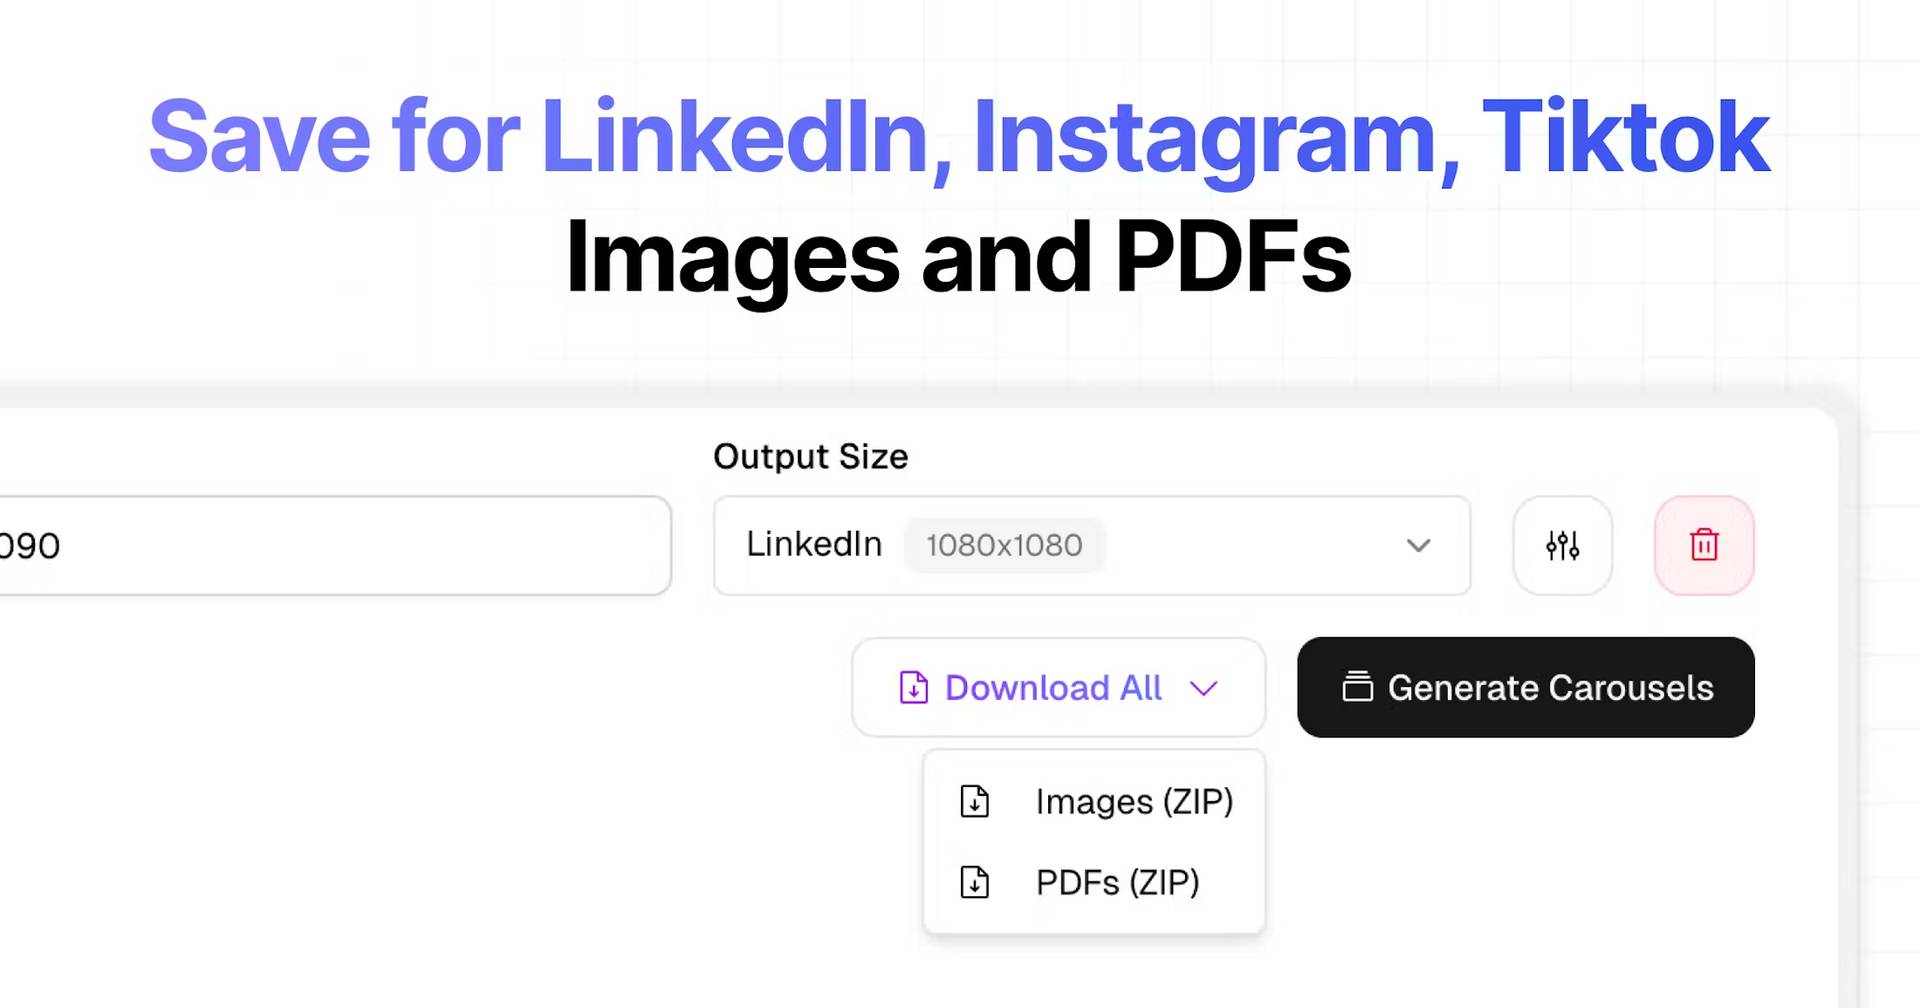
Task: Choose Images (ZIP) from the menu
Action: coord(1133,801)
